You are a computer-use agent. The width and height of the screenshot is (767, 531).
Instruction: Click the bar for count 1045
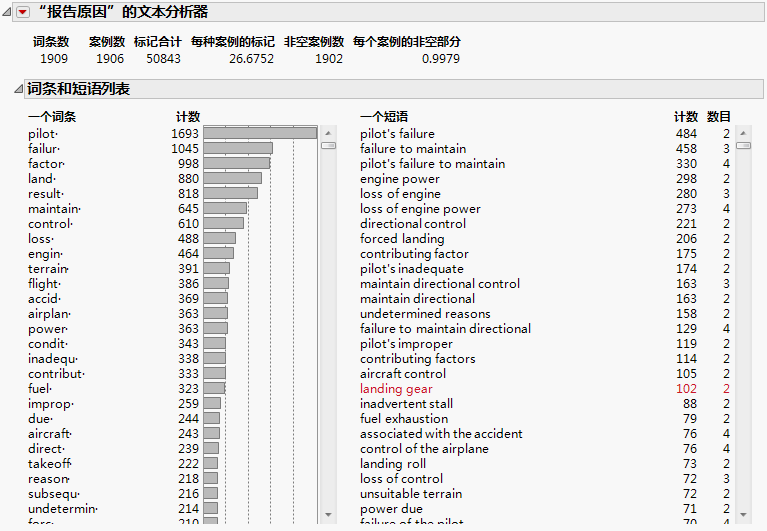tap(238, 149)
